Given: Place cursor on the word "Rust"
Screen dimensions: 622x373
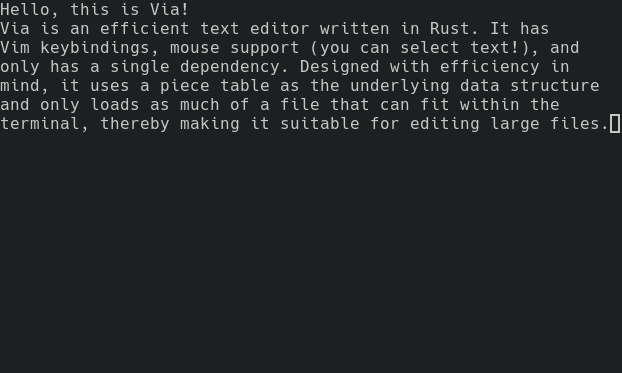Looking at the screenshot, I should 450,29.
